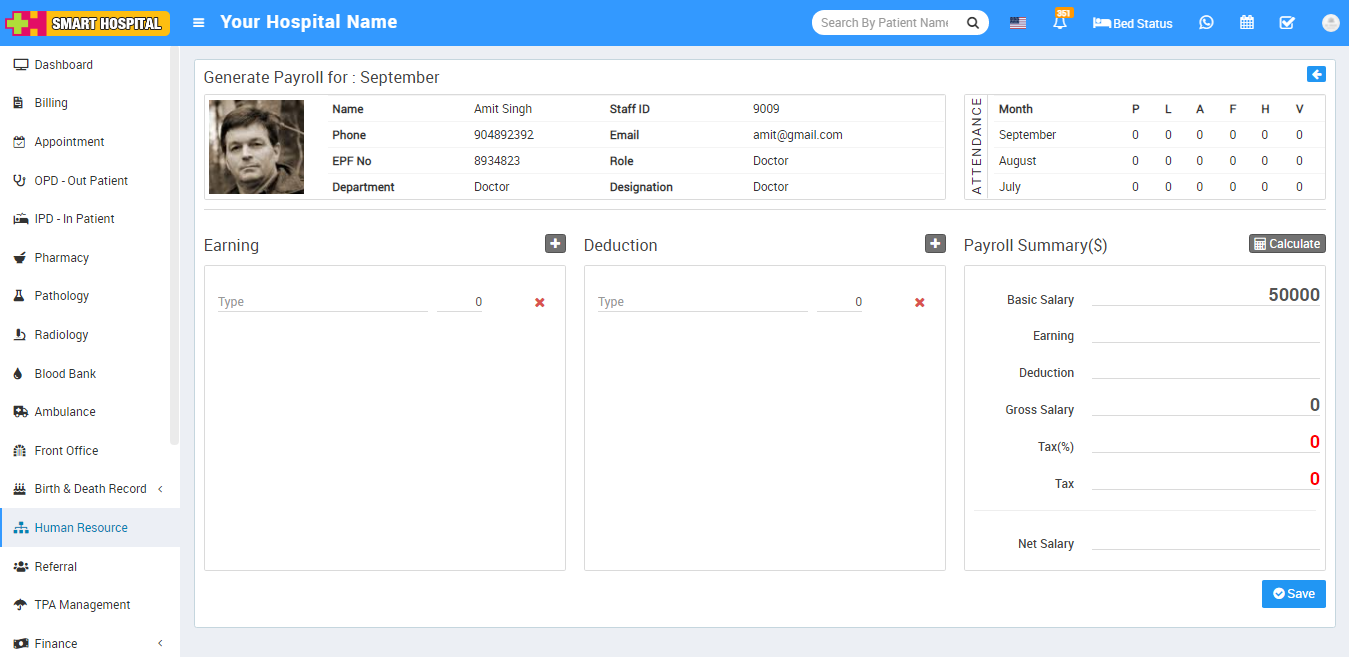
Task: Save the payroll
Action: (x=1293, y=593)
